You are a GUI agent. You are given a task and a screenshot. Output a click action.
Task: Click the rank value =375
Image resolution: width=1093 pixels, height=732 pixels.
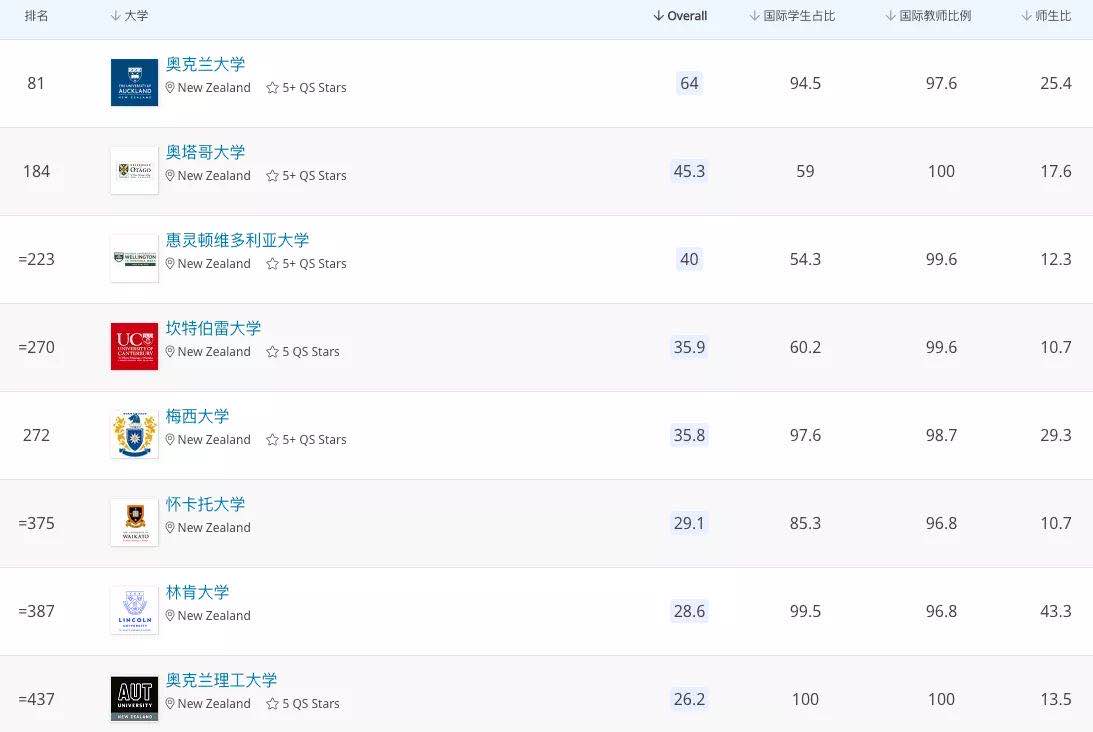tap(36, 523)
